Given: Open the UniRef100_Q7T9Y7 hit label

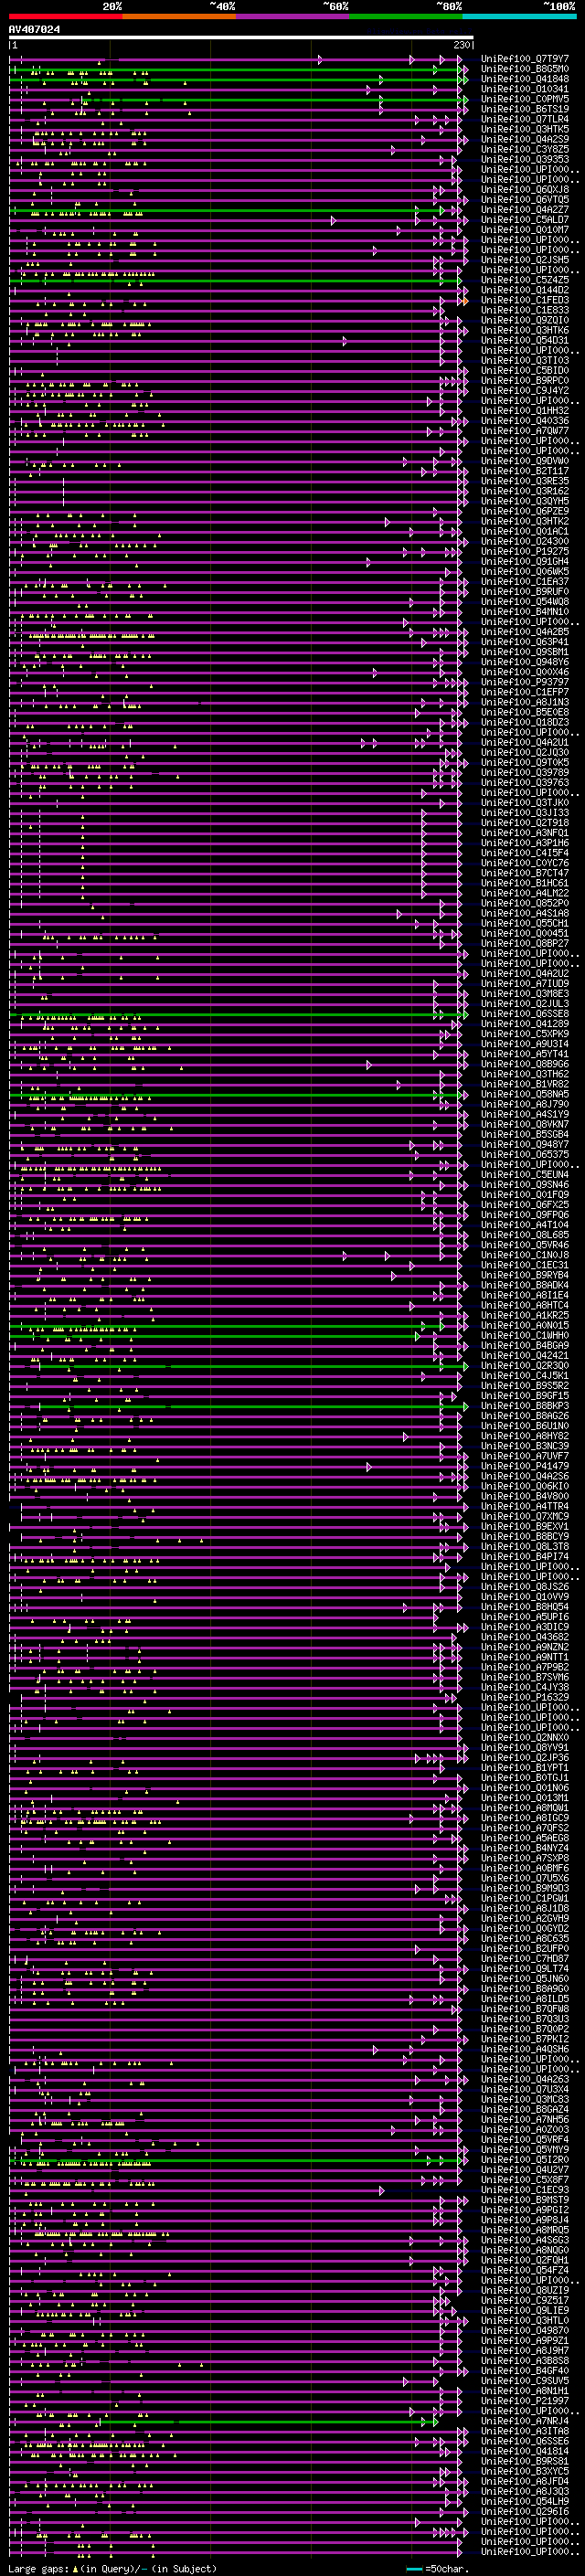Looking at the screenshot, I should click(525, 59).
